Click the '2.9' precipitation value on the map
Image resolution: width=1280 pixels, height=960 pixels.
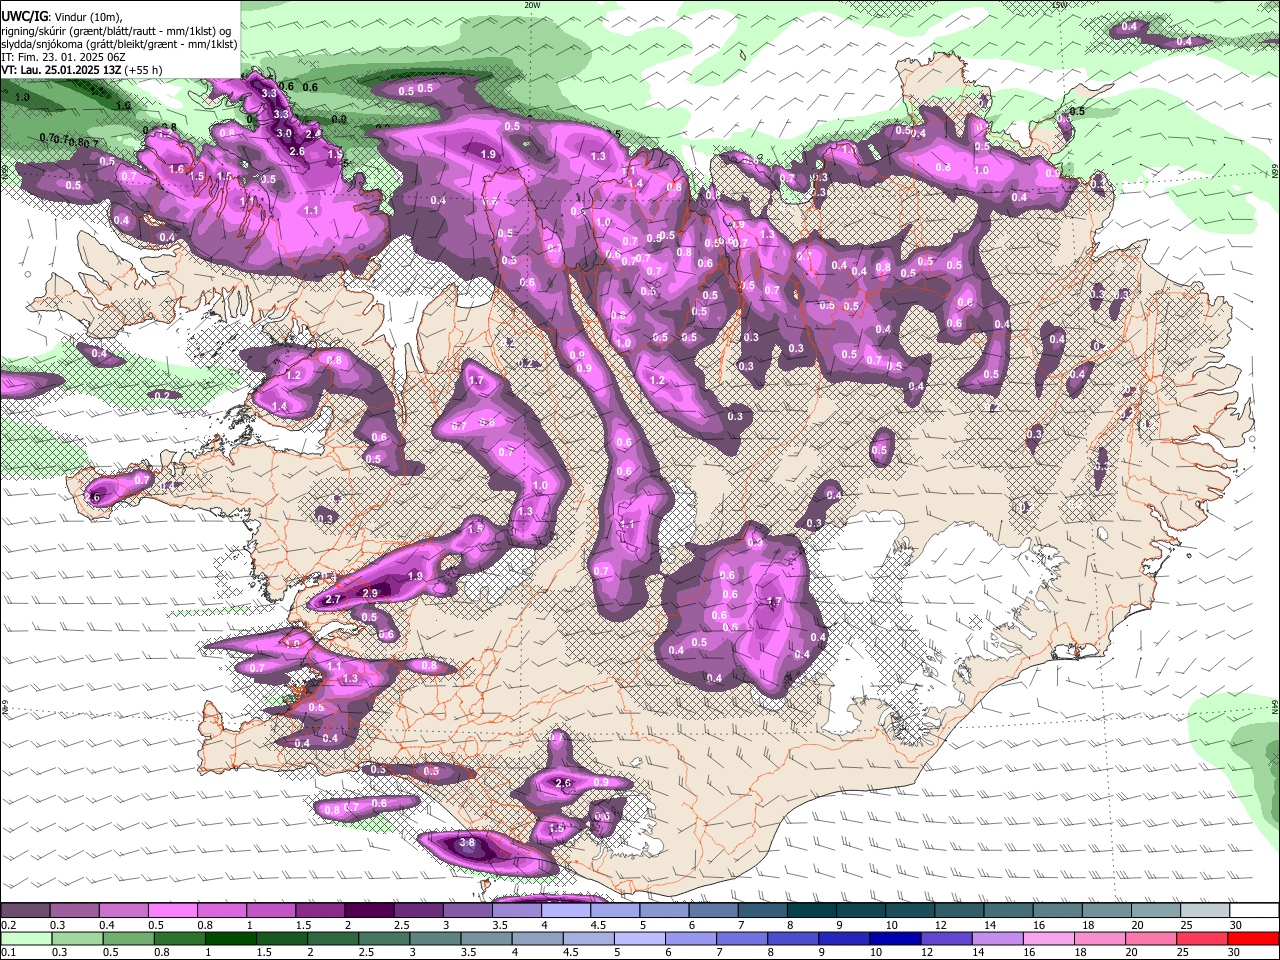tap(370, 593)
